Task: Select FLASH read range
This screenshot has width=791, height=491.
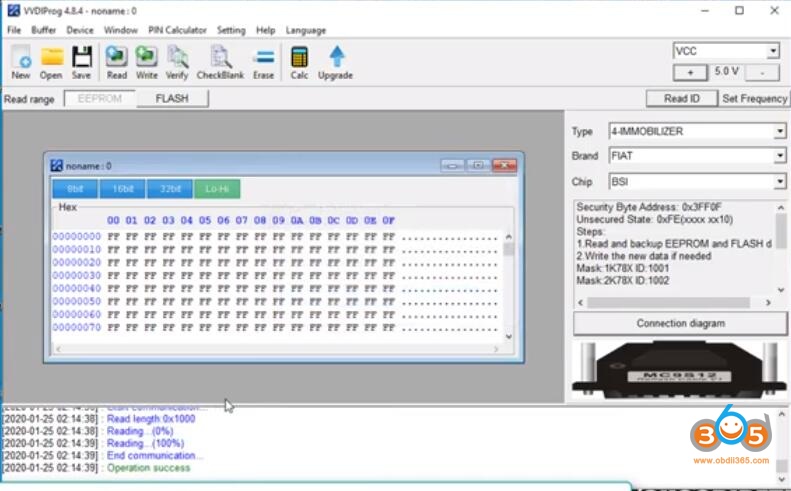Action: click(x=172, y=98)
